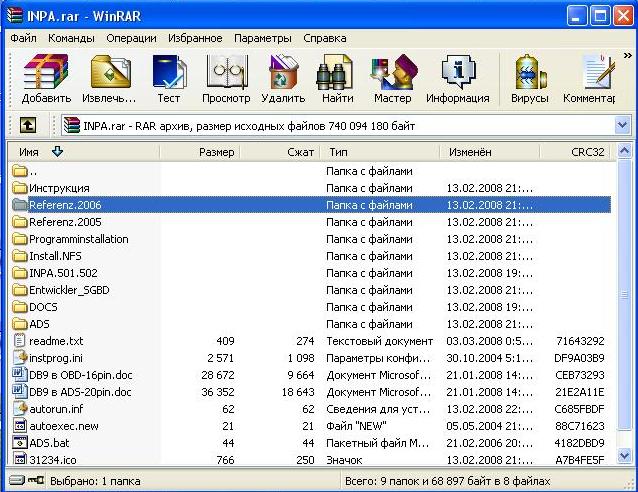This screenshot has width=638, height=492.
Task: Click the Инструкция folder icon
Action: (20, 188)
